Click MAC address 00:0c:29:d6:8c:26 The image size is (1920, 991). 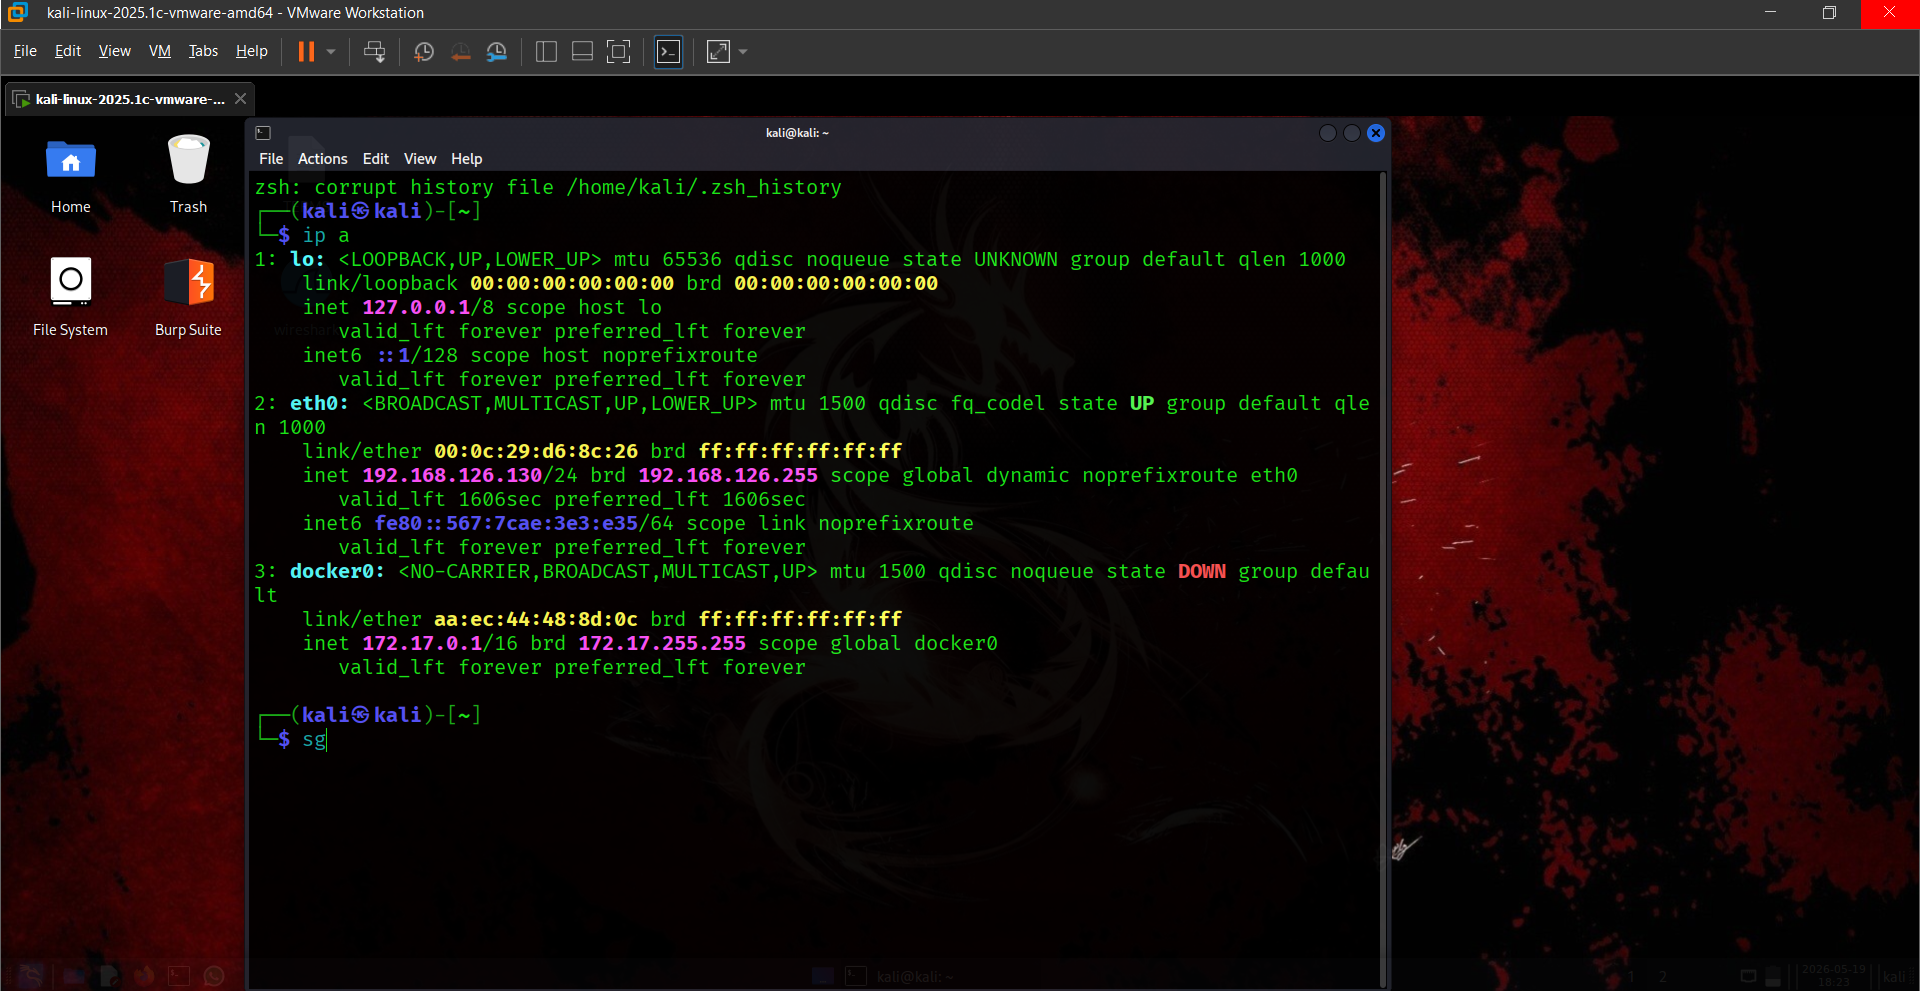536,451
